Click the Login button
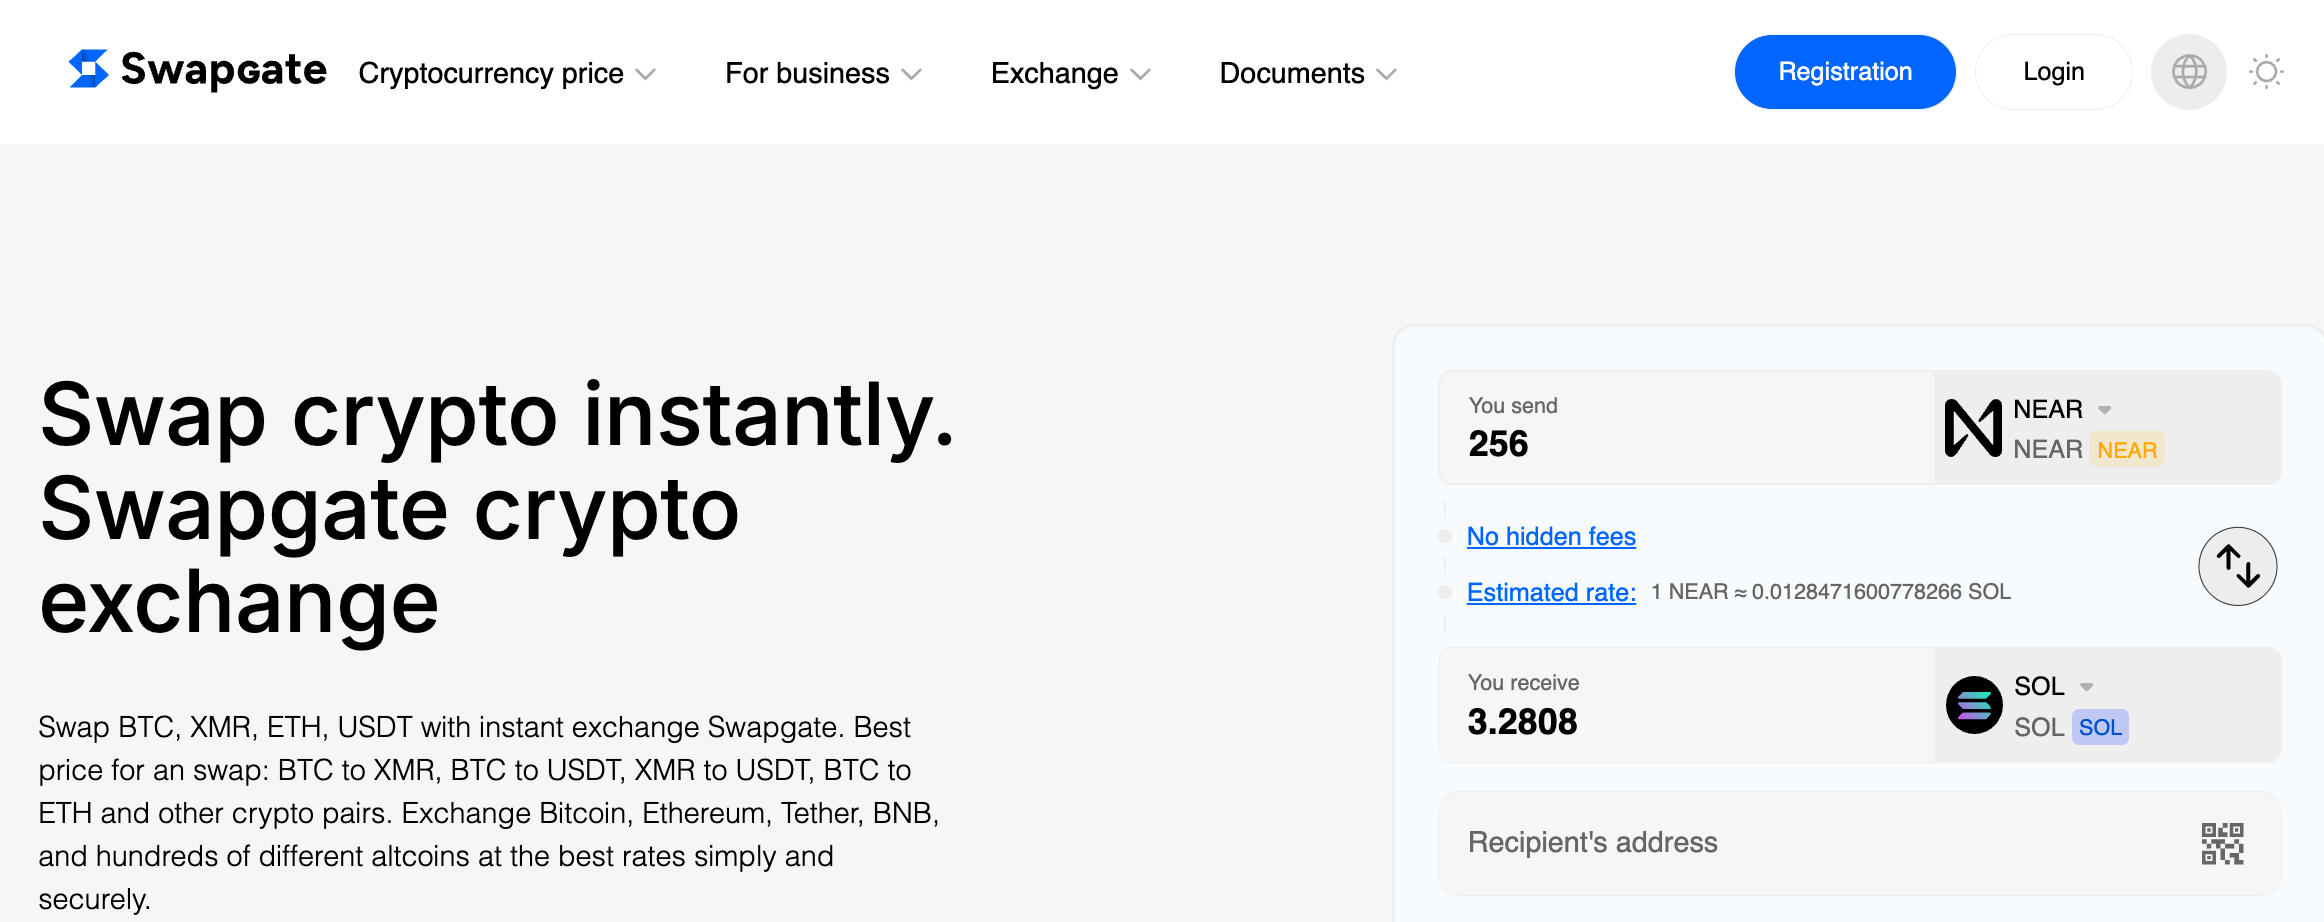 tap(2053, 72)
